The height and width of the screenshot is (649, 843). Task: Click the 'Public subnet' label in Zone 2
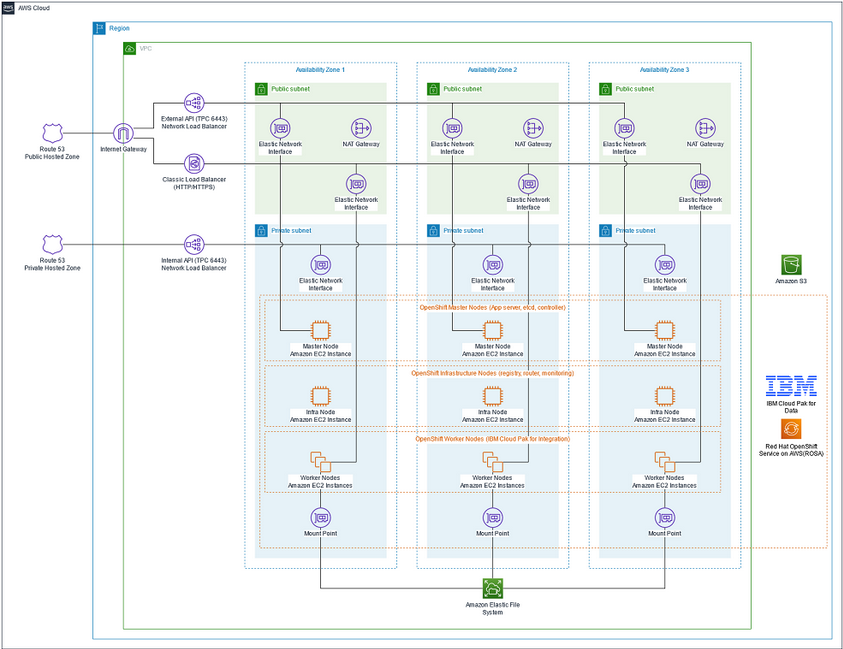pyautogui.click(x=463, y=89)
